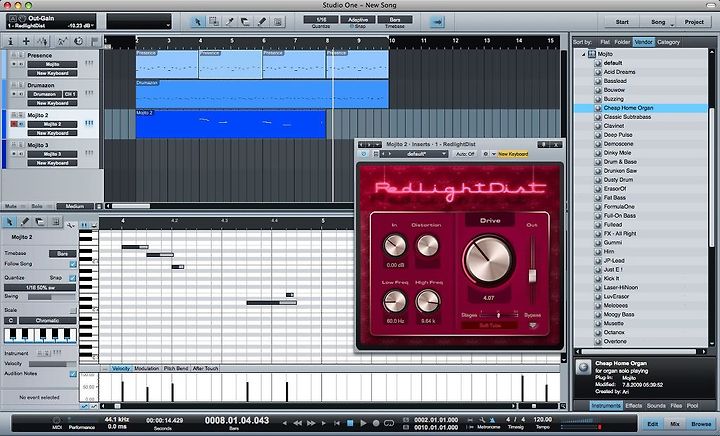Viewport: 720px width, 436px height.
Task: Toggle the Metronome icon
Action: [x=492, y=419]
